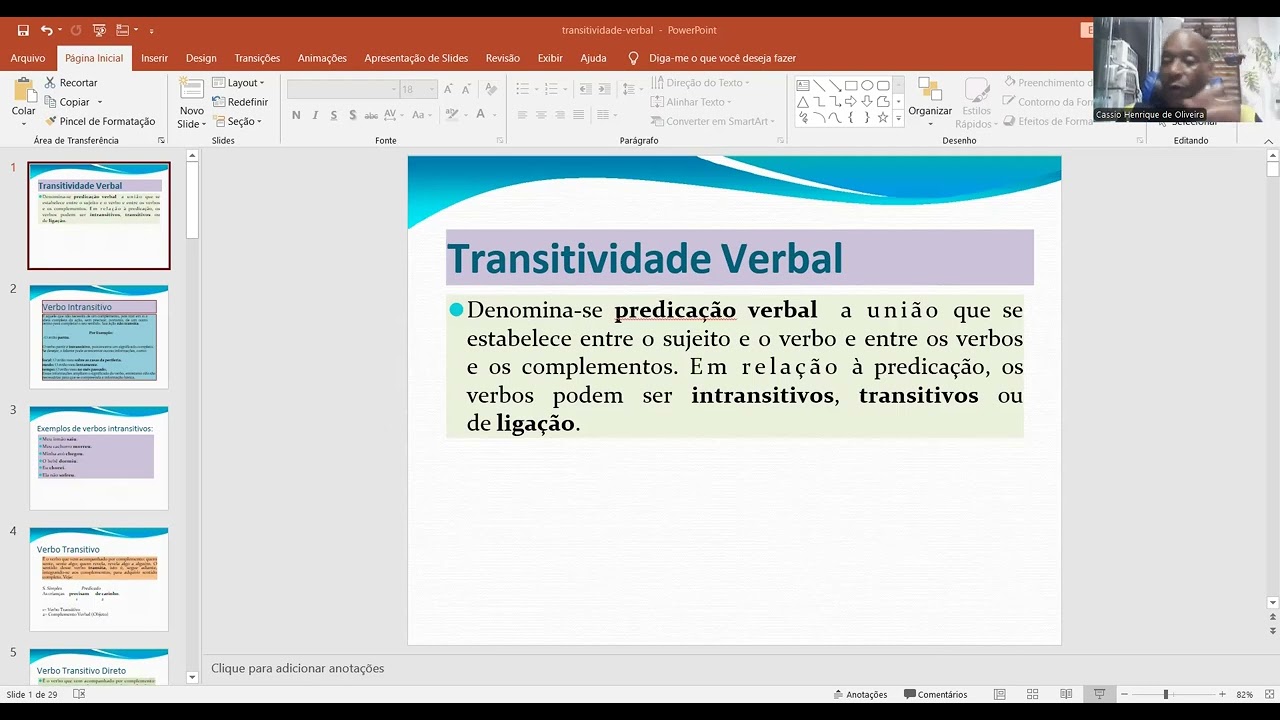Image resolution: width=1280 pixels, height=720 pixels.
Task: Switch to the Inserir tab
Action: click(154, 58)
